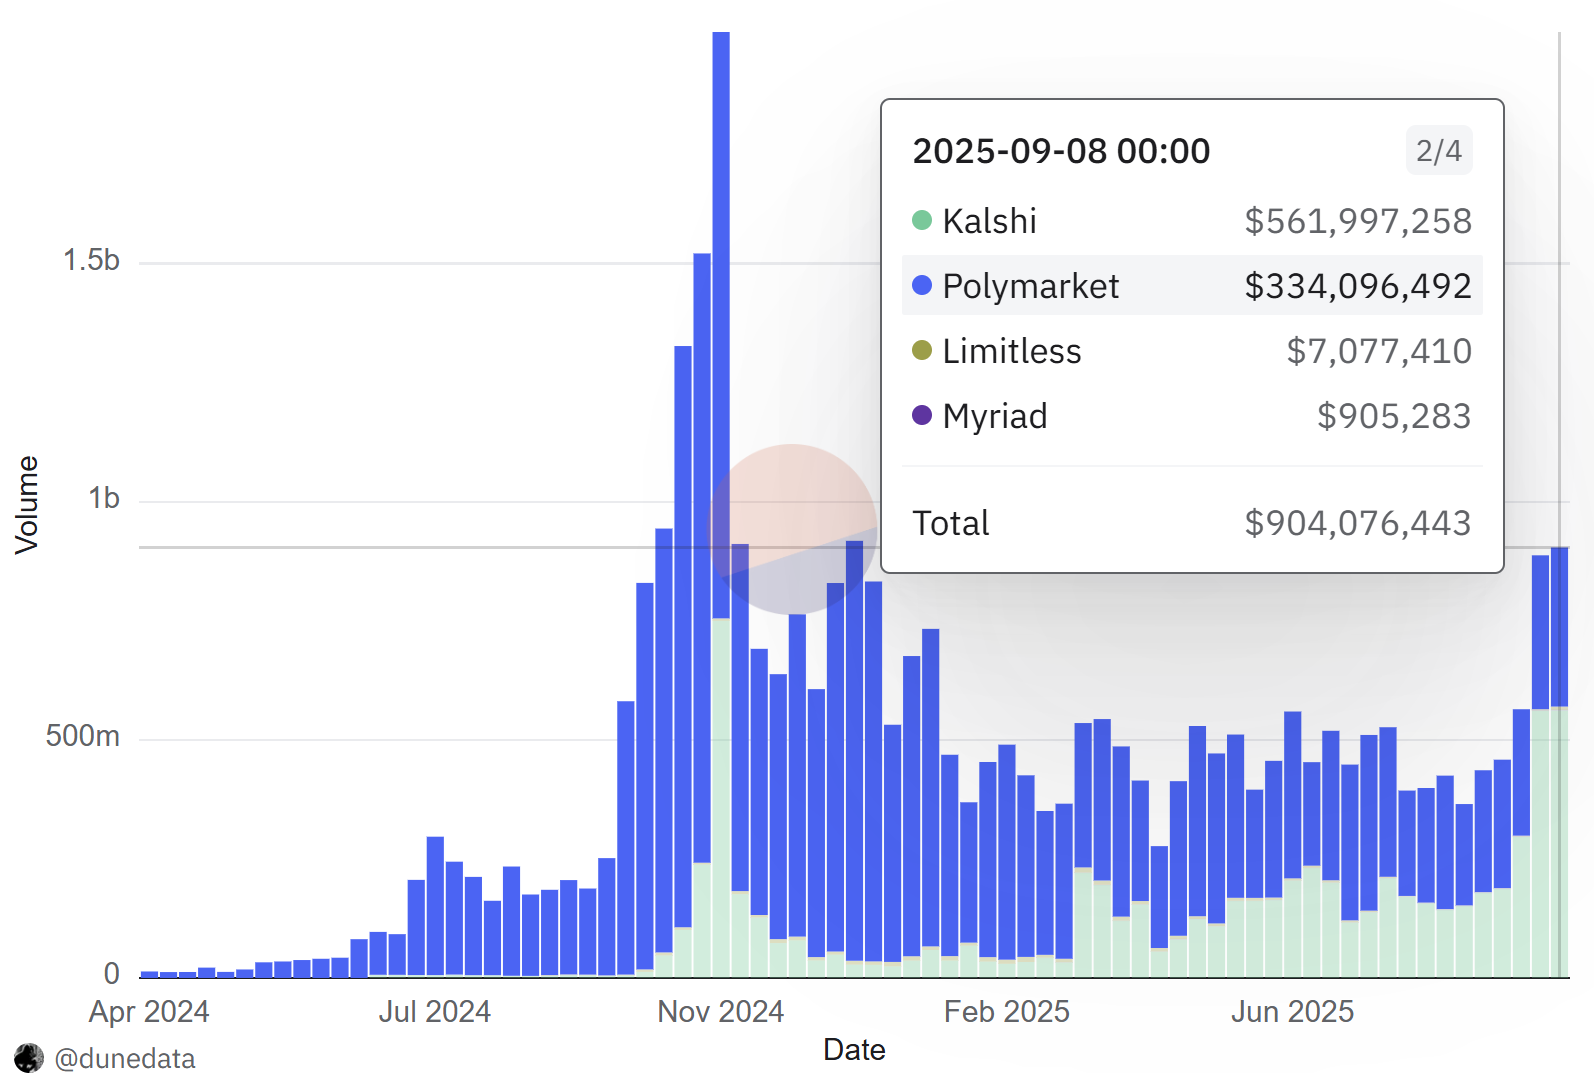Viewport: 1594px width, 1082px height.
Task: Click the tooltip date header 2025-09-08
Action: pyautogui.click(x=1061, y=151)
